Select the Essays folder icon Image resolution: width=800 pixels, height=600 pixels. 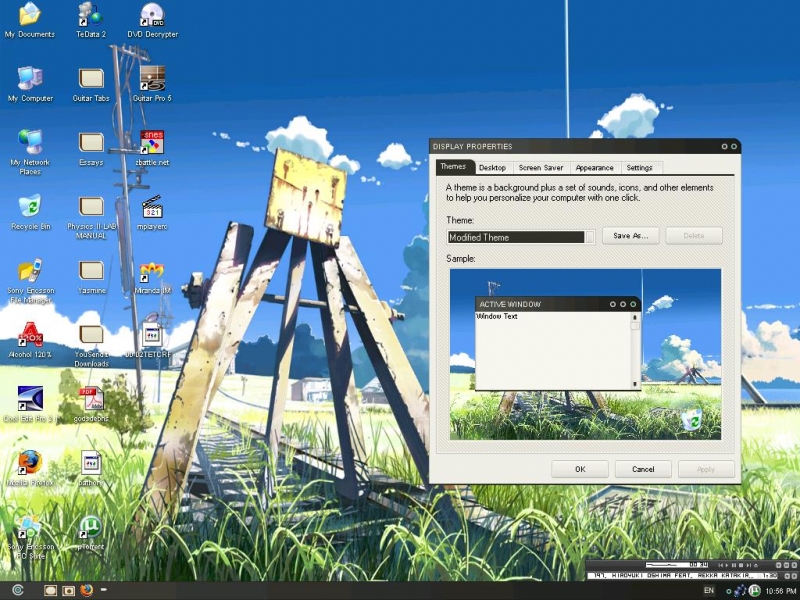click(x=91, y=148)
